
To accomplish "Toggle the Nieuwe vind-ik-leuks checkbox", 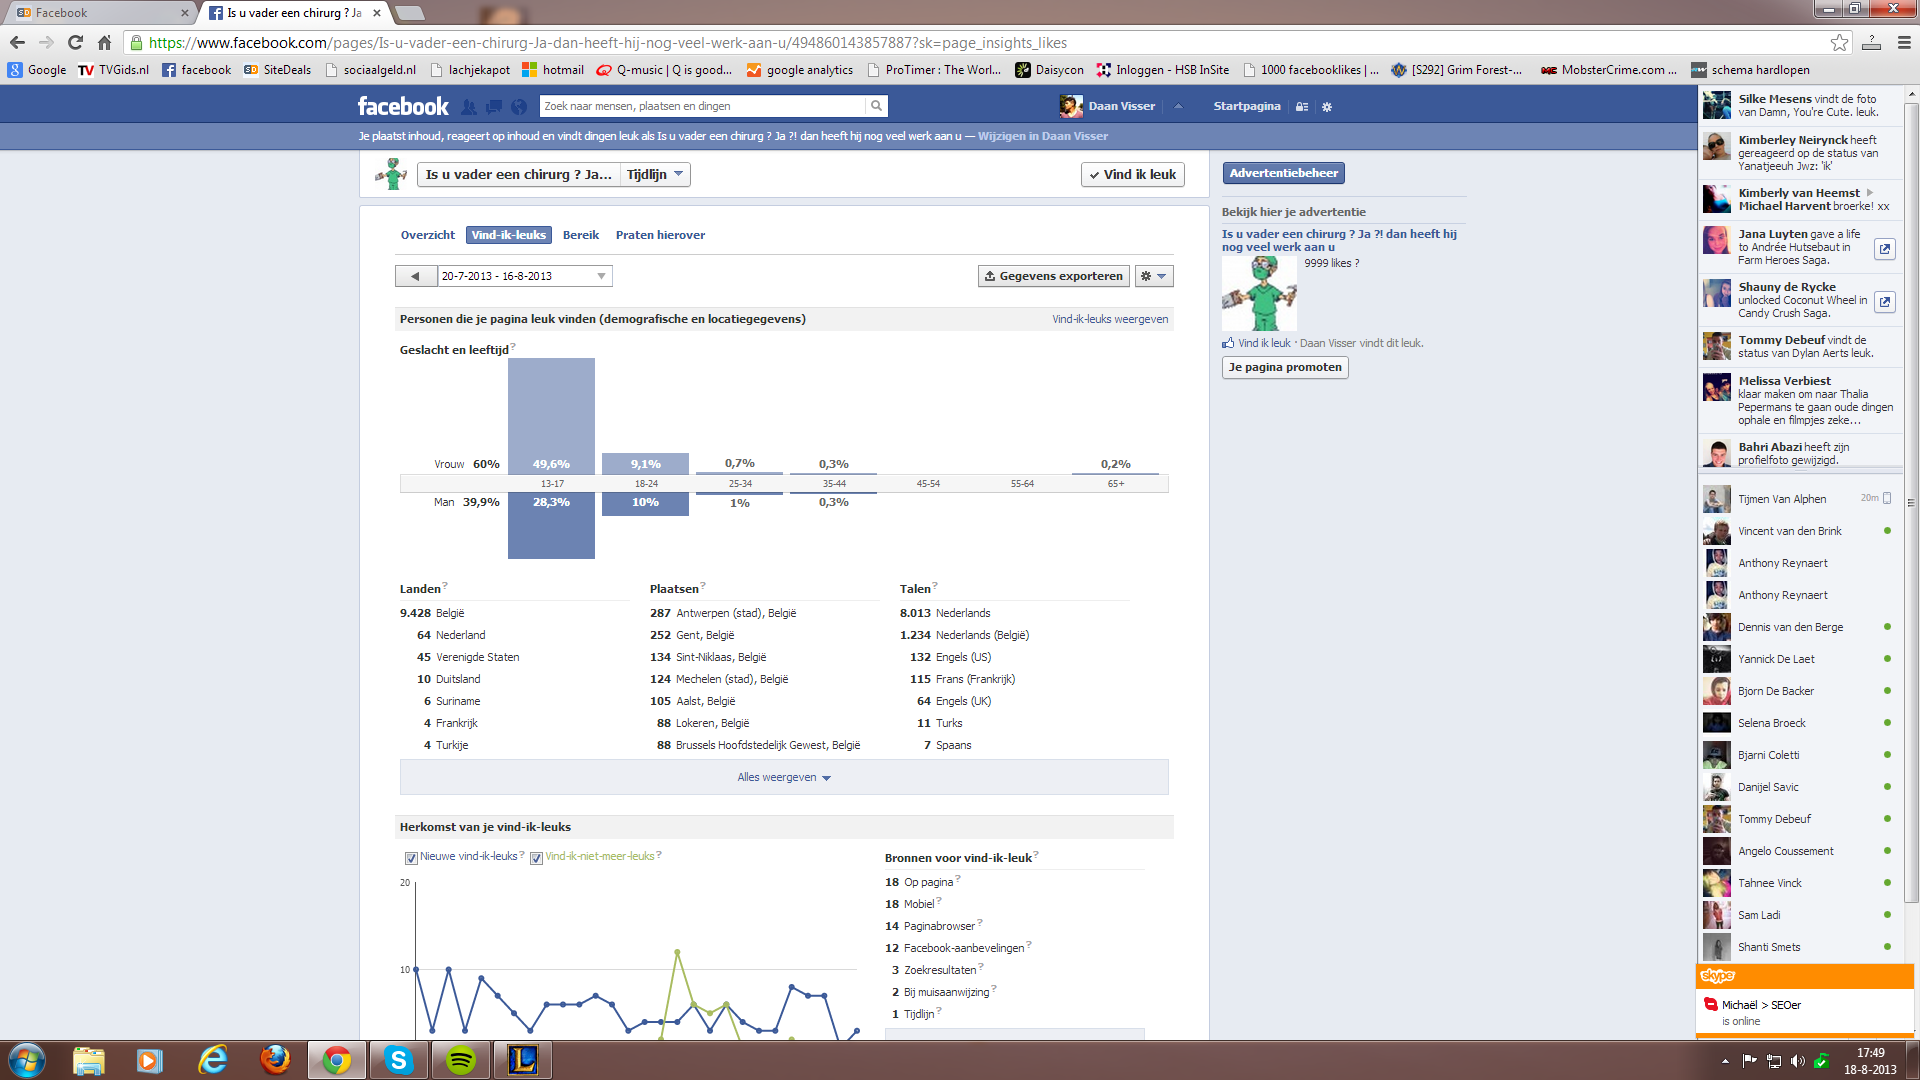I will point(411,858).
